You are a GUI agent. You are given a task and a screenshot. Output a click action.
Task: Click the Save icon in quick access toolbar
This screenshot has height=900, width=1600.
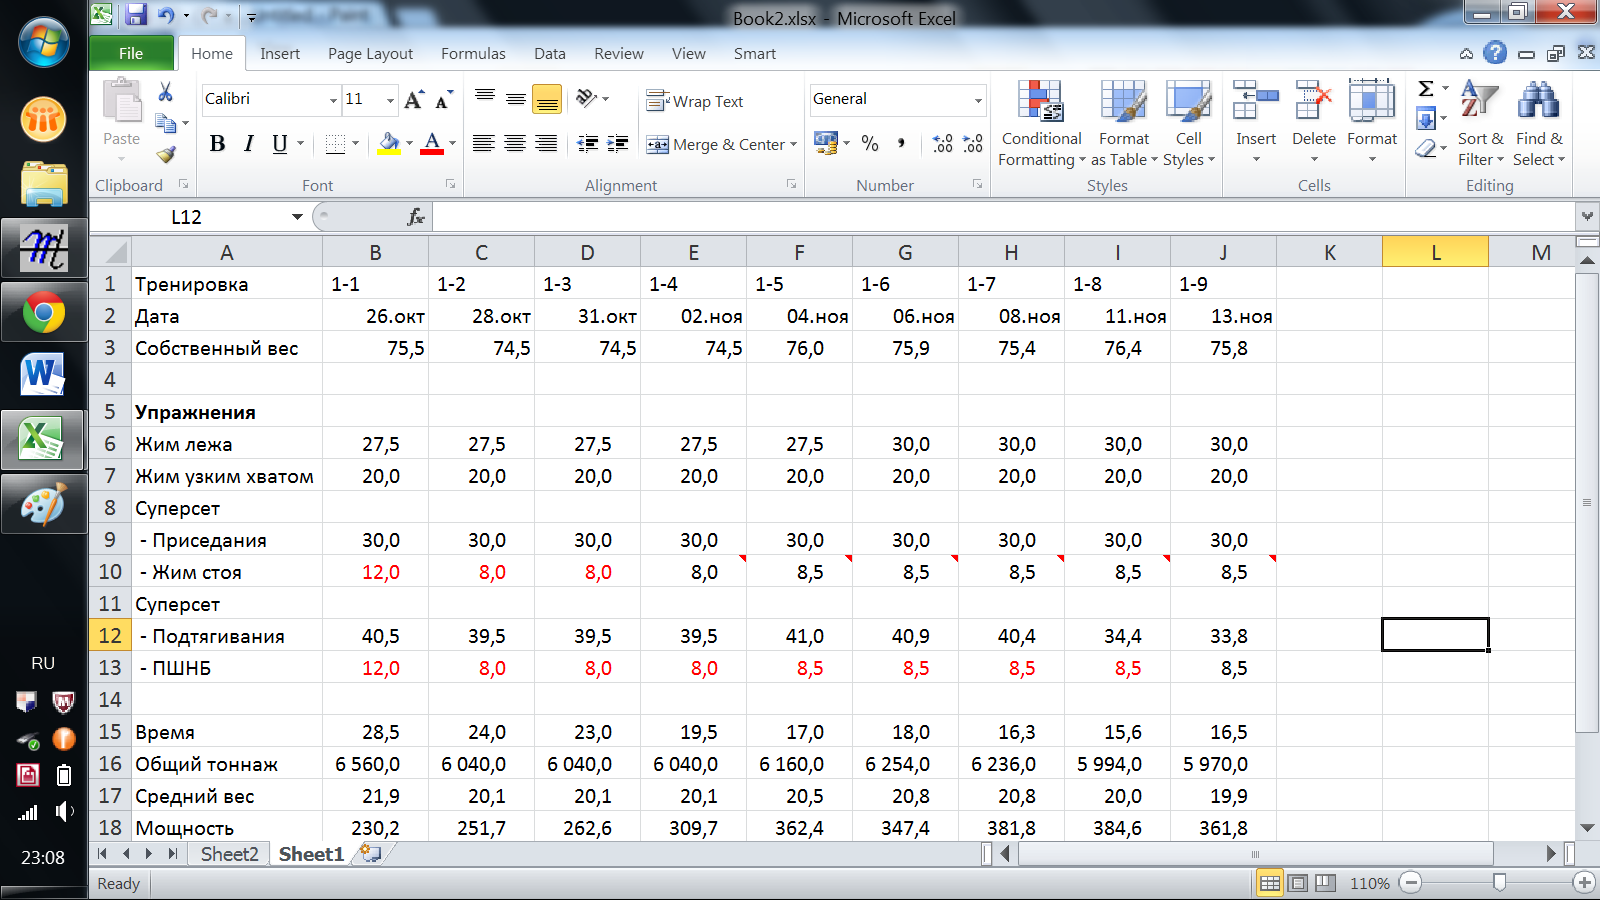click(x=136, y=15)
